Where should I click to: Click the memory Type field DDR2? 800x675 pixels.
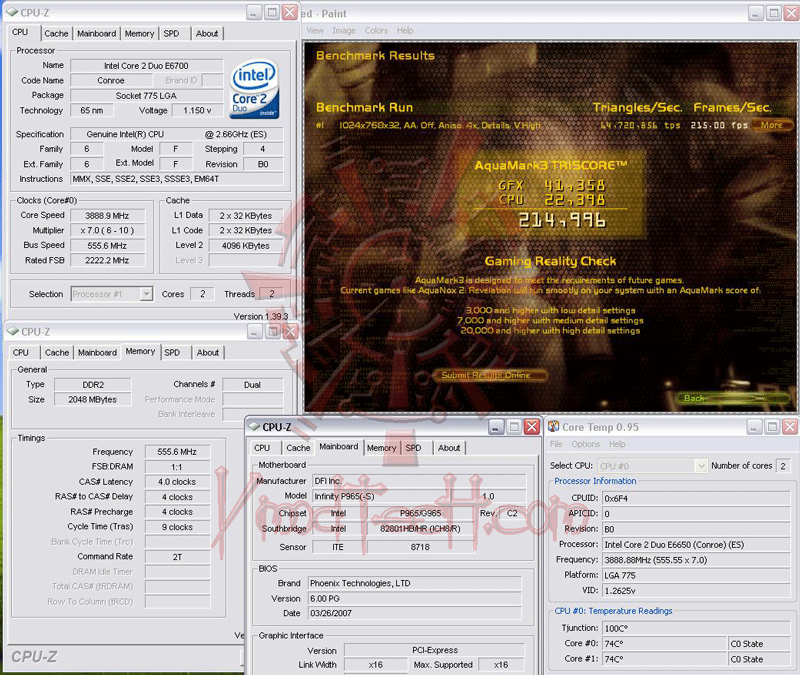[93, 385]
